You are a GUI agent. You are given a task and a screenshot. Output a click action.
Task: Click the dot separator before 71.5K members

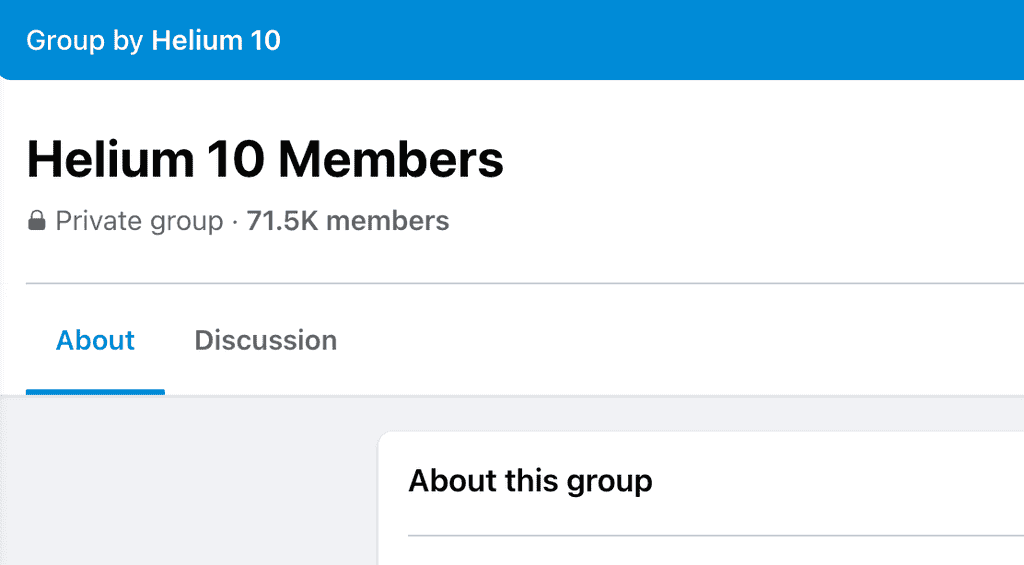click(234, 221)
